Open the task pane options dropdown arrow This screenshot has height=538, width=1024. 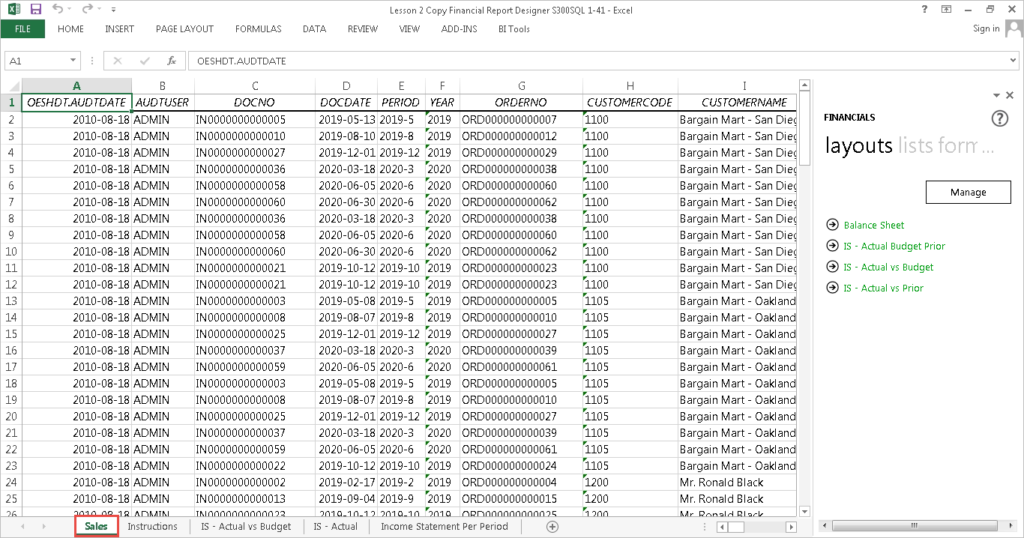996,95
